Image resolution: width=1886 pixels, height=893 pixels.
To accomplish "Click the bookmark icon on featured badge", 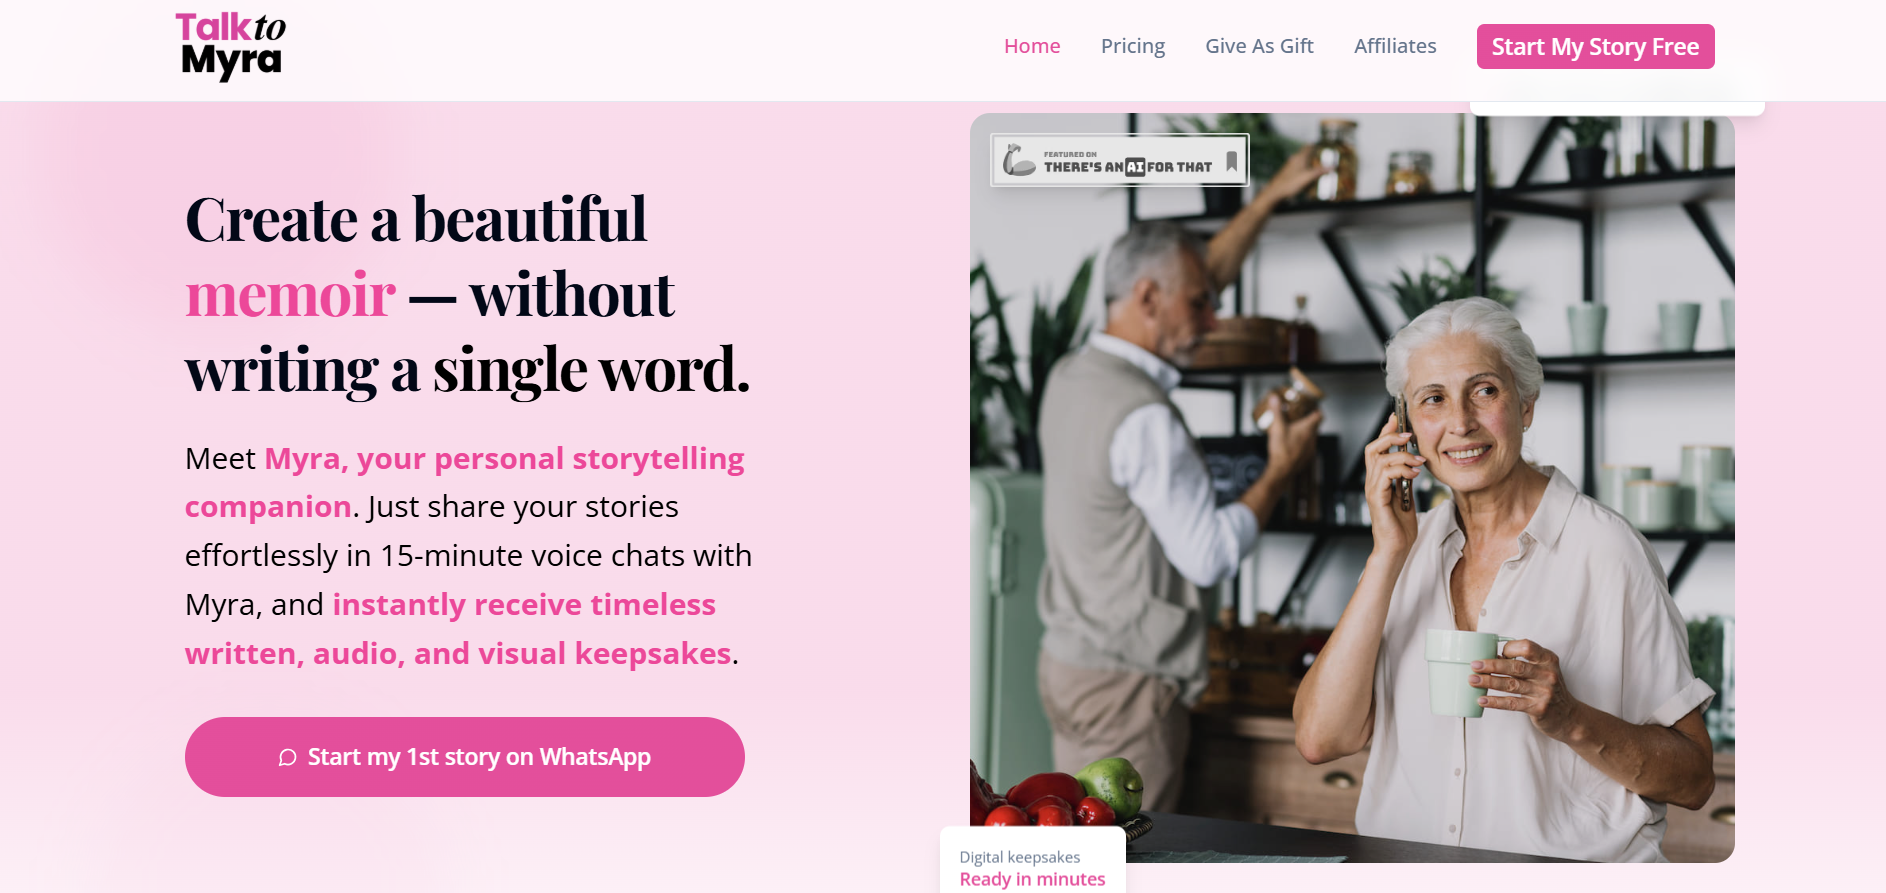I will click(1232, 160).
